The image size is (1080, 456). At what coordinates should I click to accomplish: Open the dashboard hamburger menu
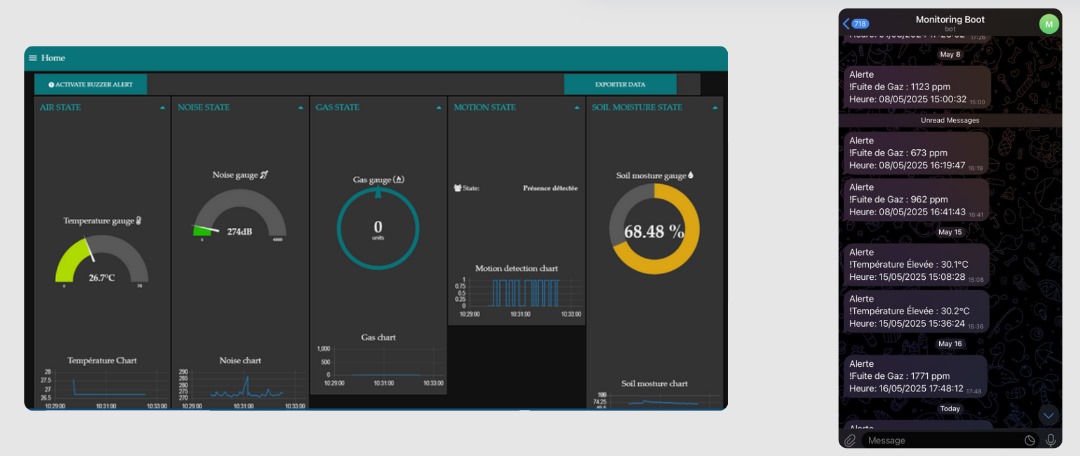coord(32,58)
